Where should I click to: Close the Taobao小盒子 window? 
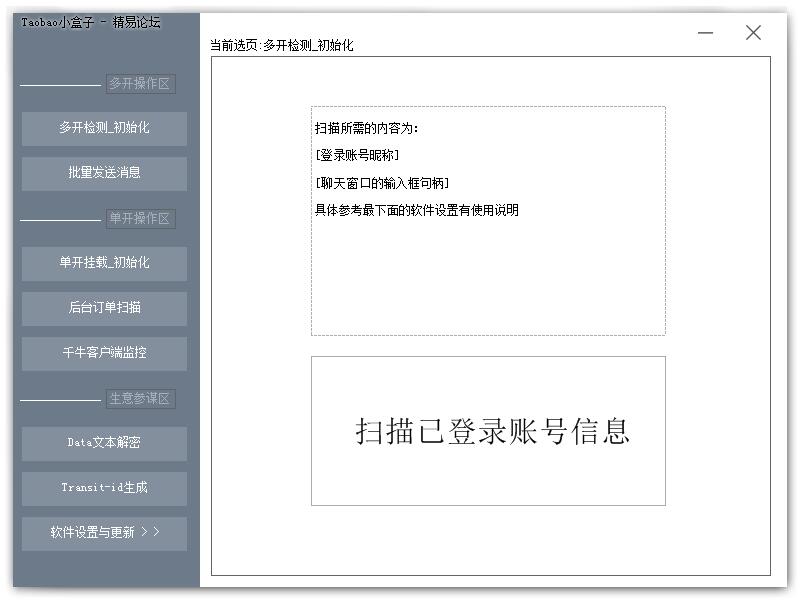coord(753,33)
